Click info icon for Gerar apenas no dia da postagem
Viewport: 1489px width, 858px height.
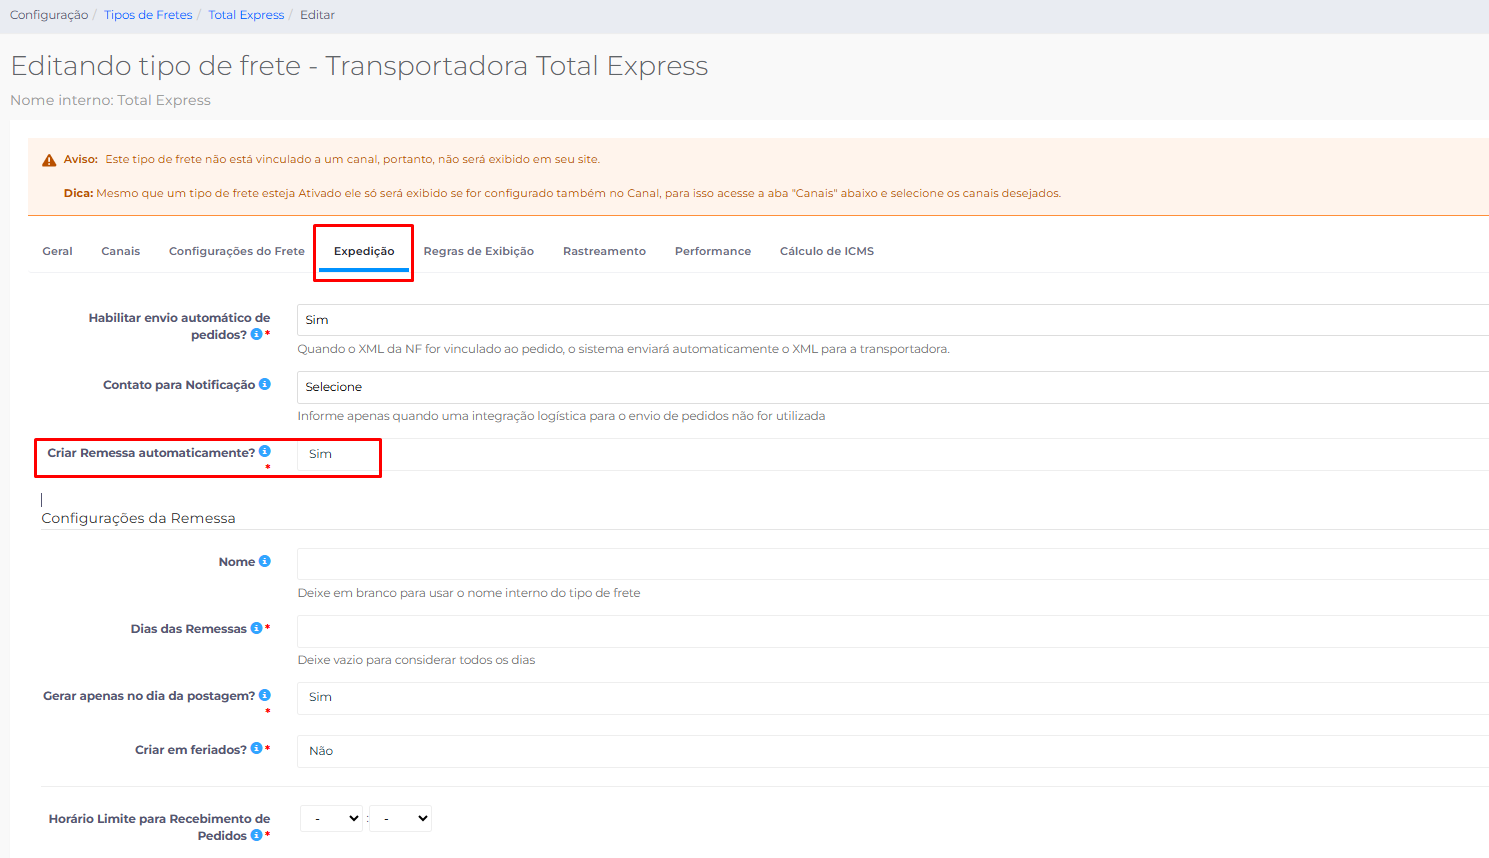(265, 695)
